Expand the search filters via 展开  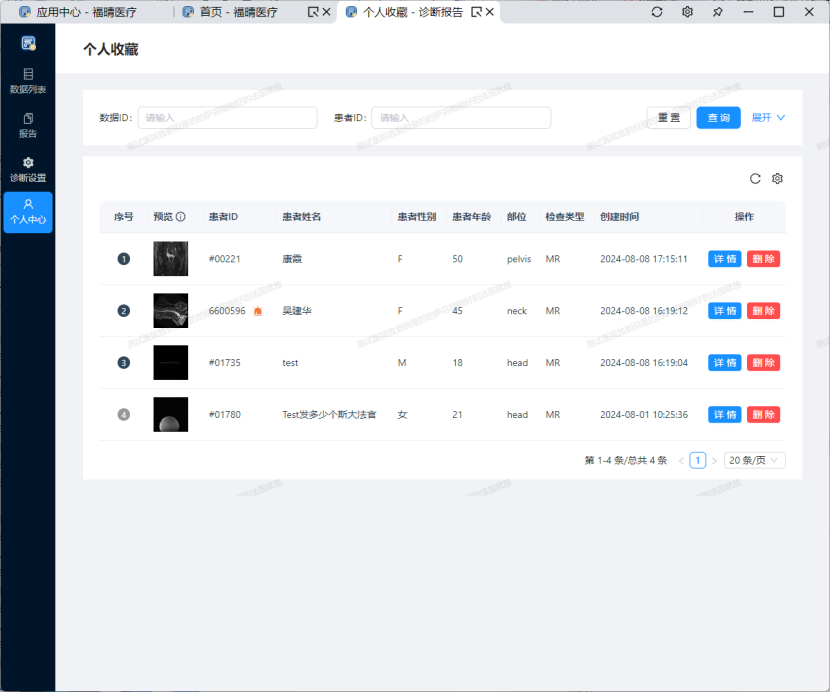[x=766, y=117]
